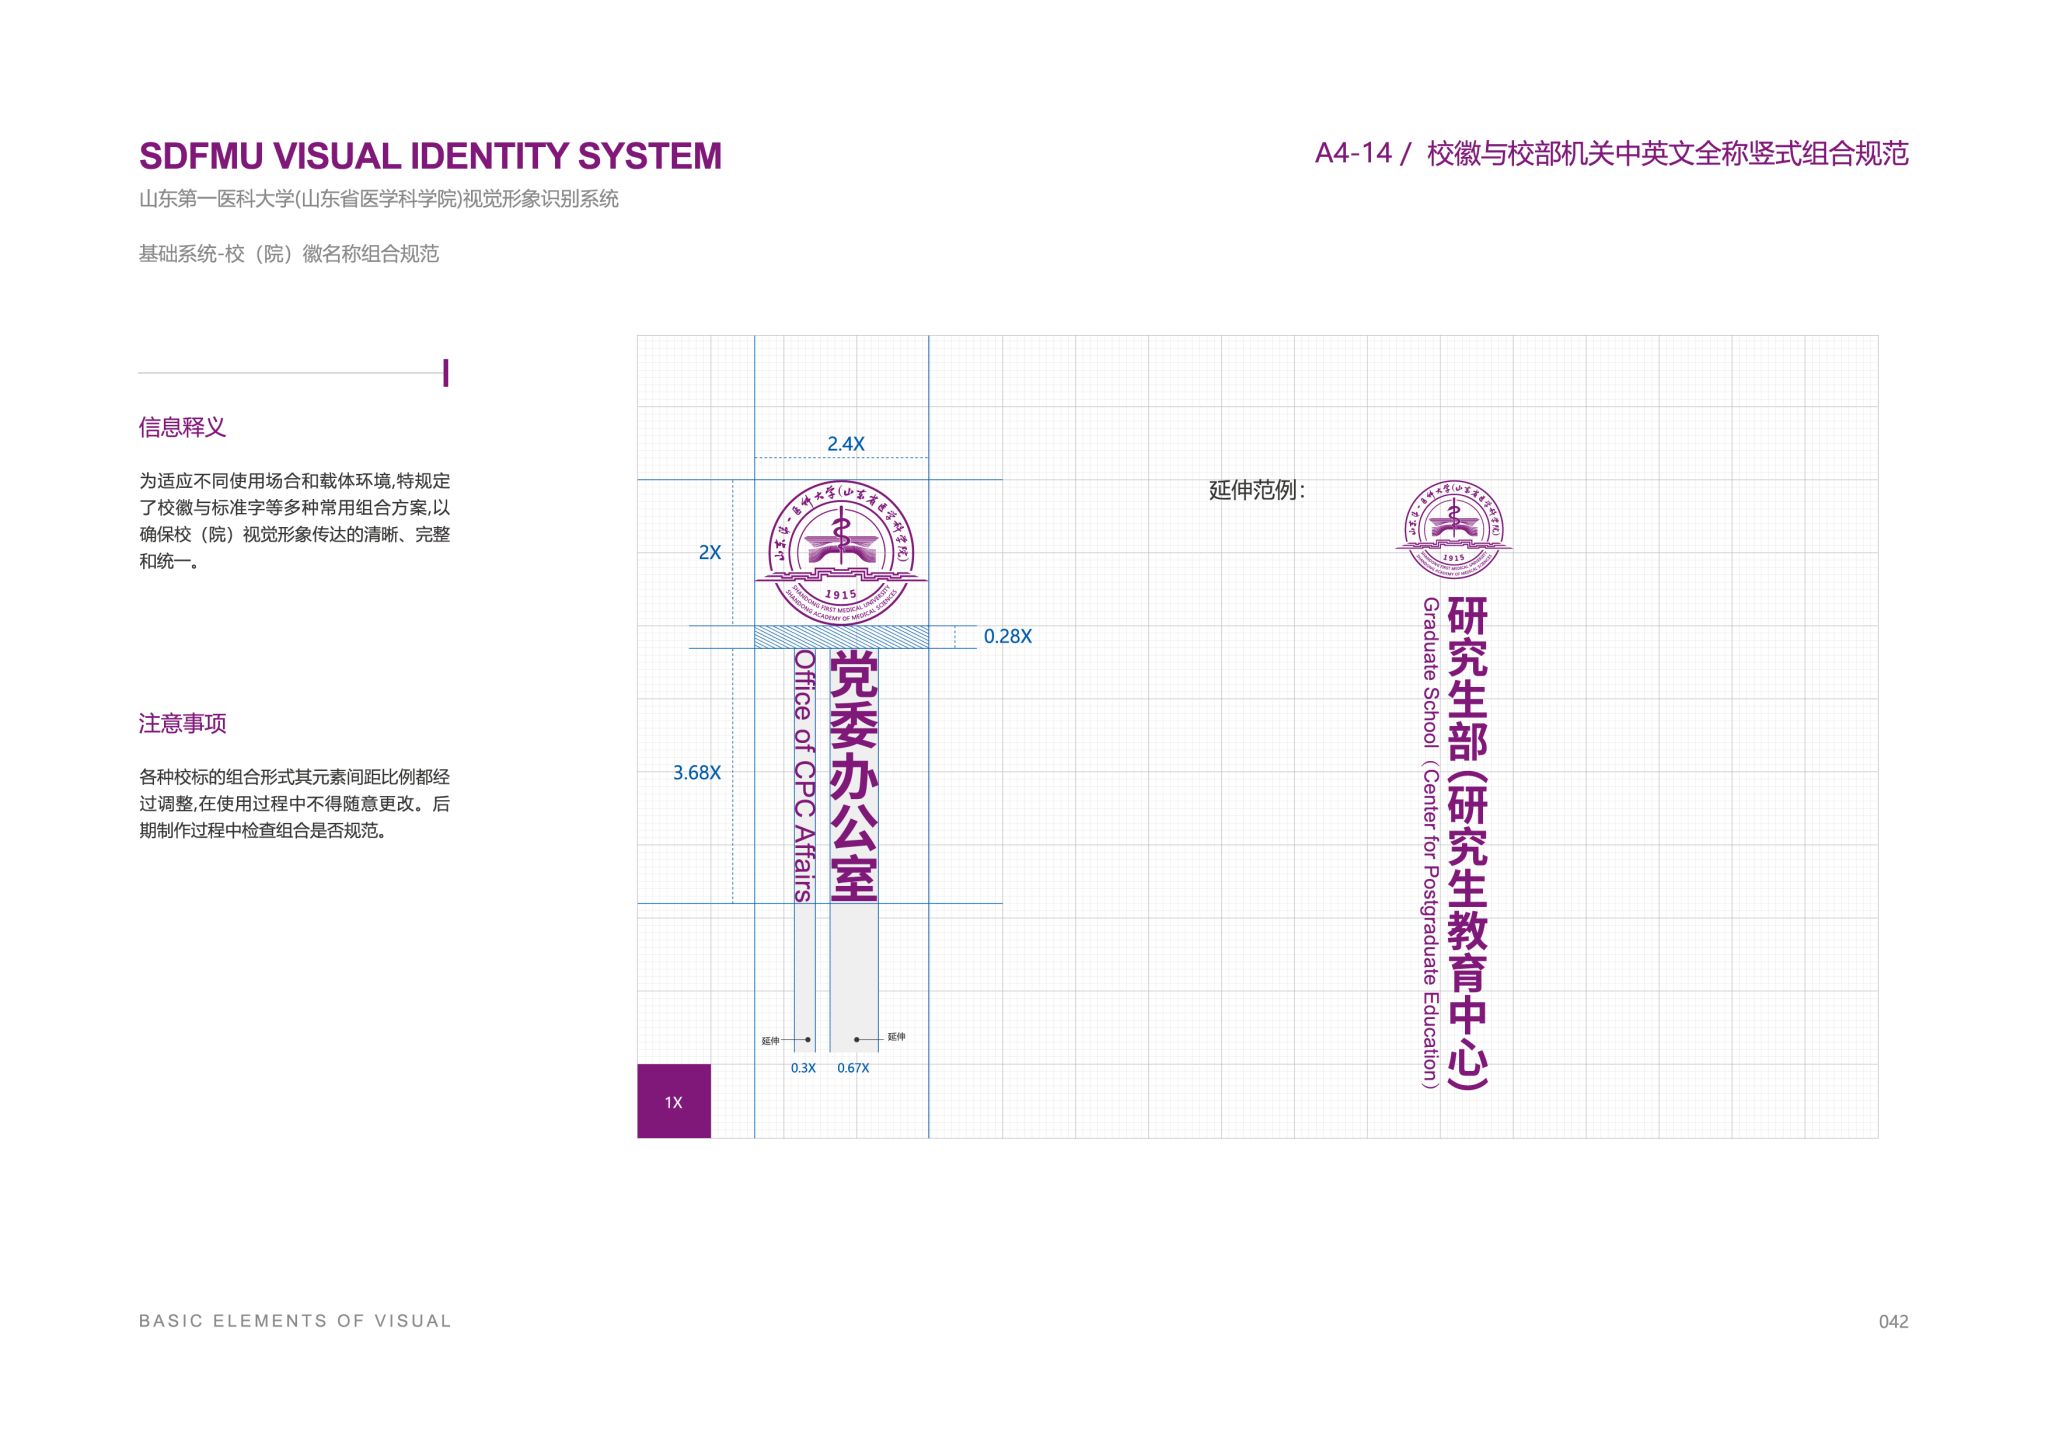This screenshot has width=2048, height=1448.
Task: Click the vertical Office of CPC Affairs text
Action: click(x=804, y=775)
